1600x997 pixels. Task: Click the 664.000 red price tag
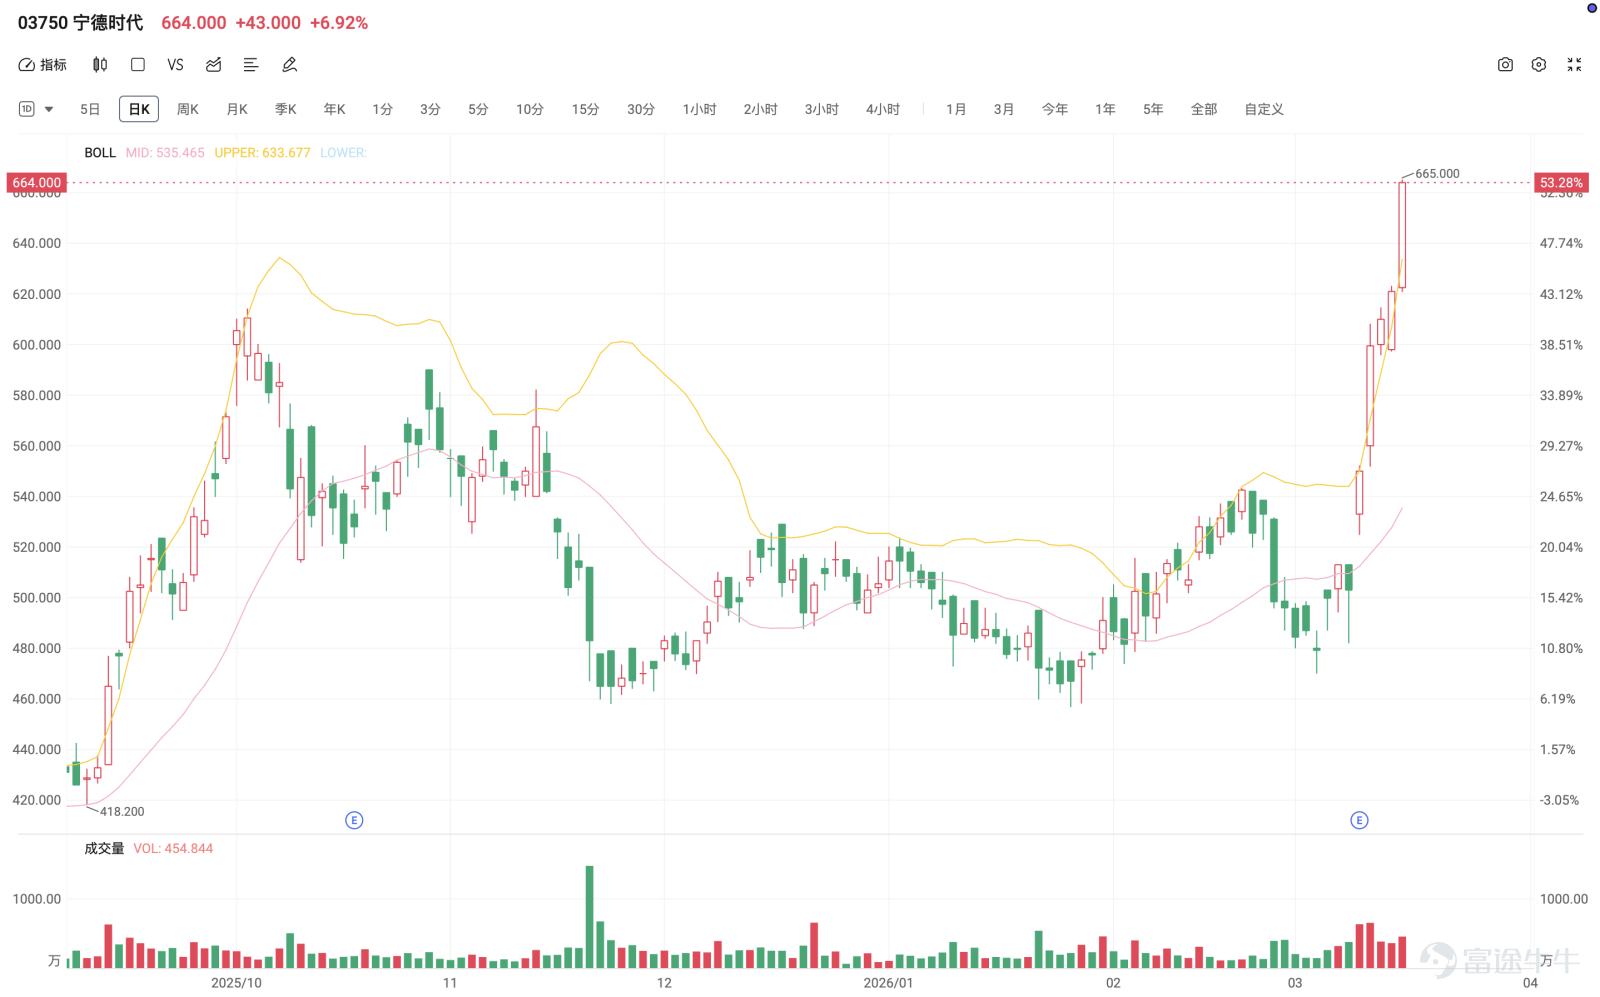click(37, 183)
